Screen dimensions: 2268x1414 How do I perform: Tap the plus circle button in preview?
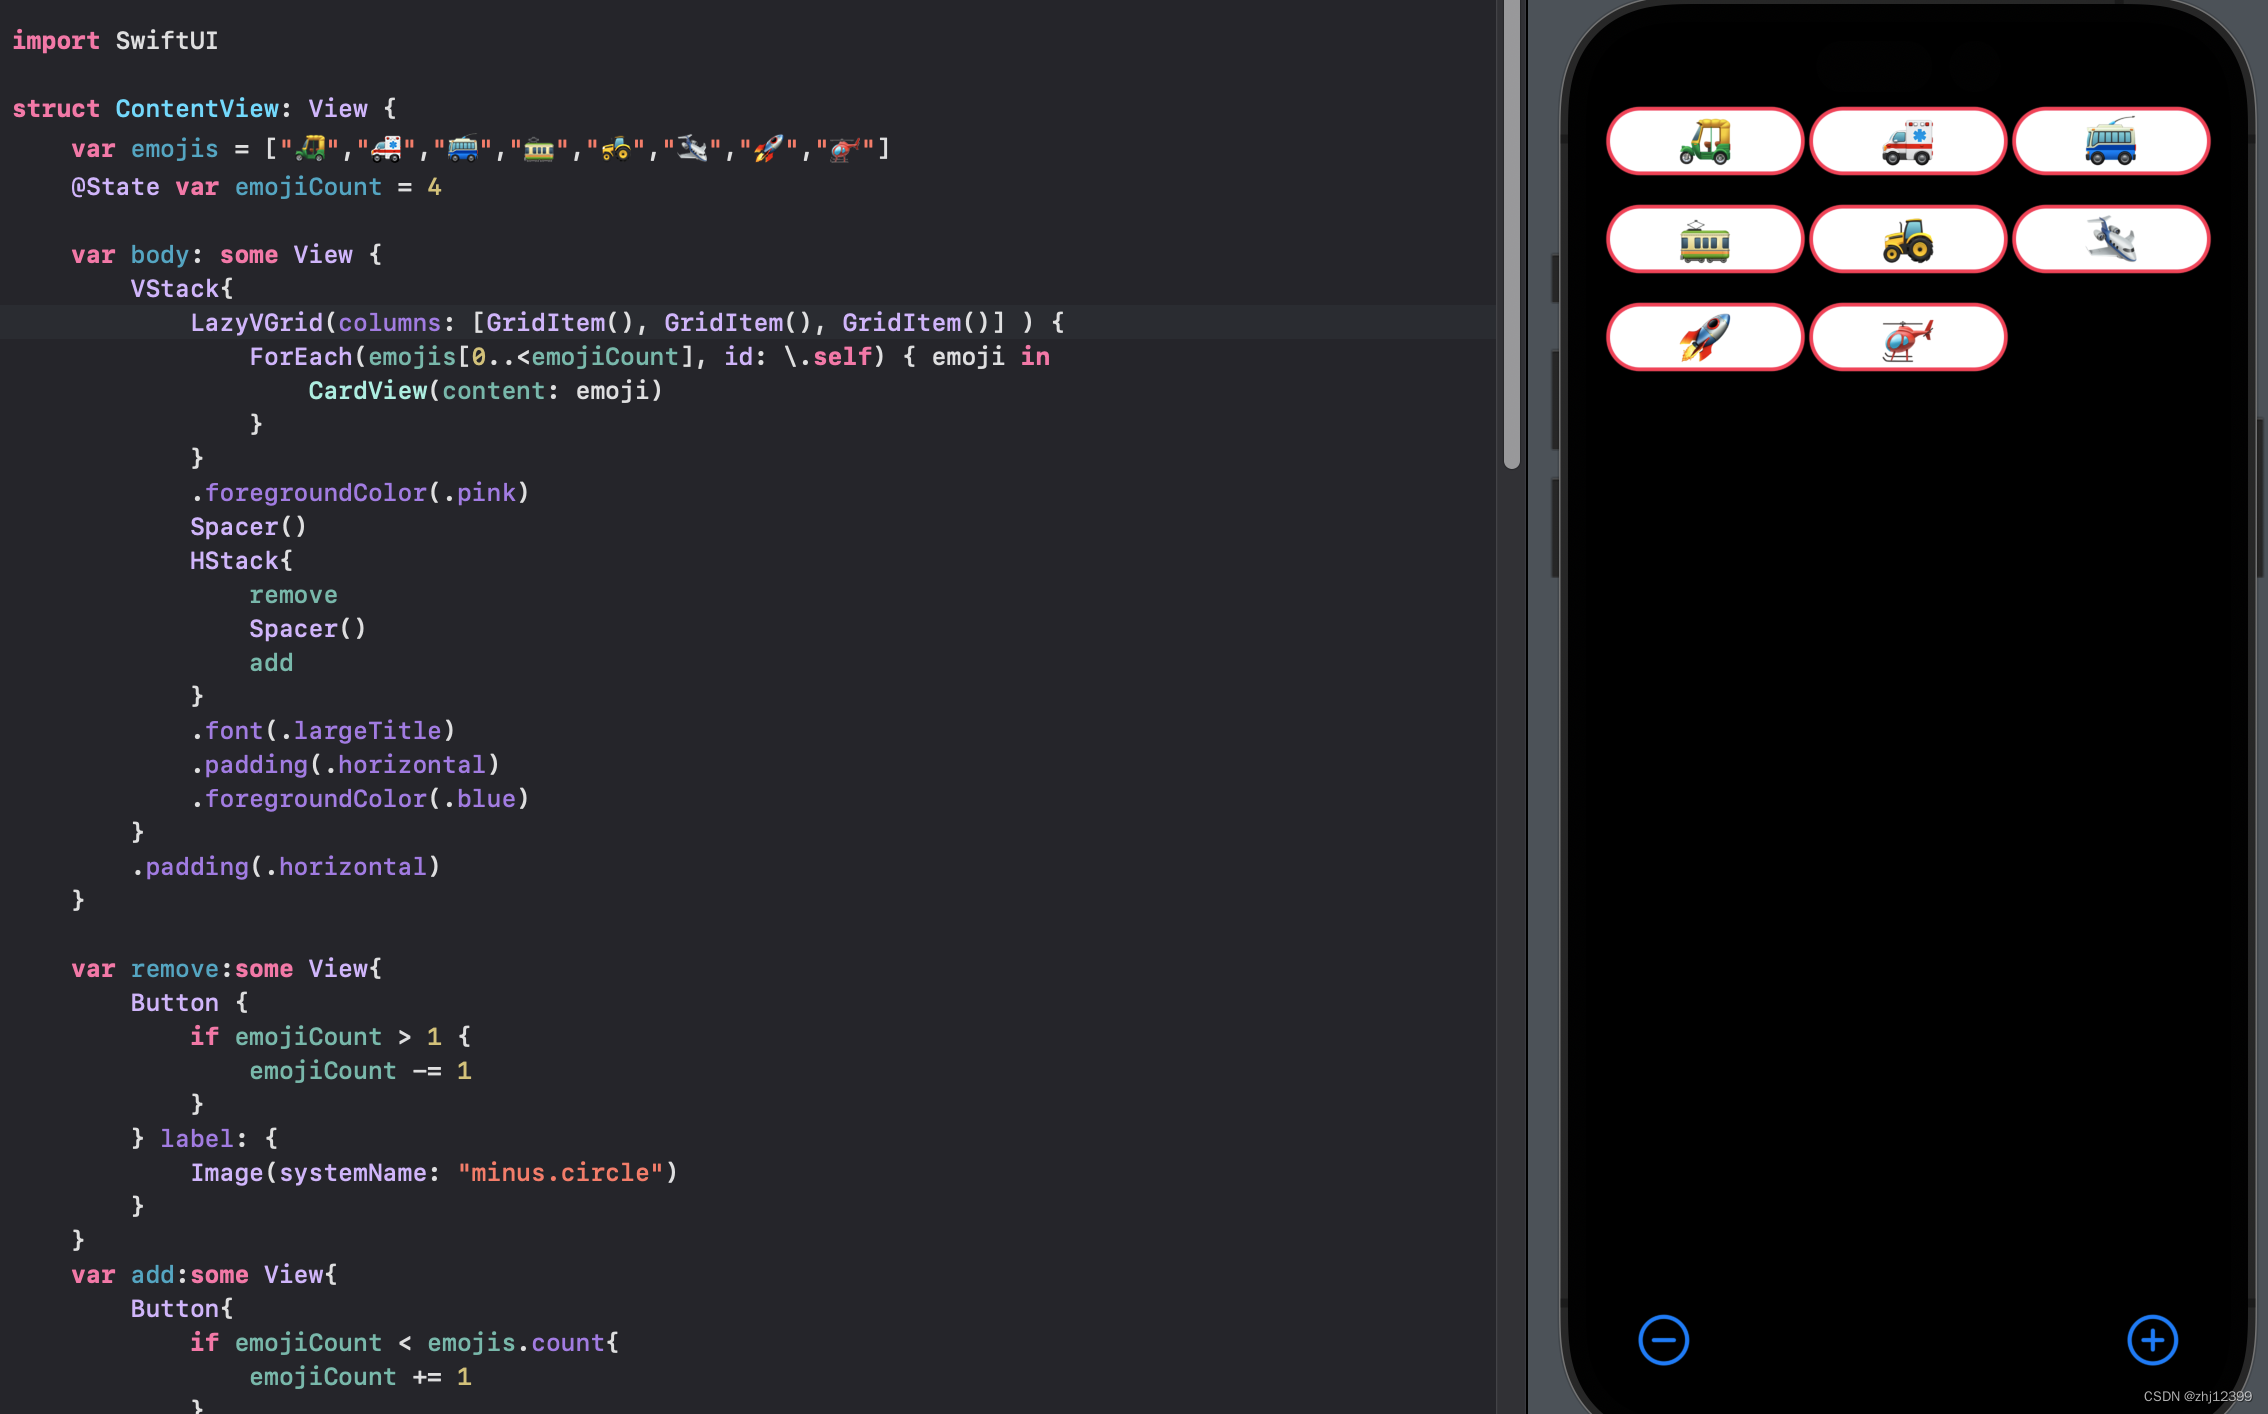[2152, 1340]
